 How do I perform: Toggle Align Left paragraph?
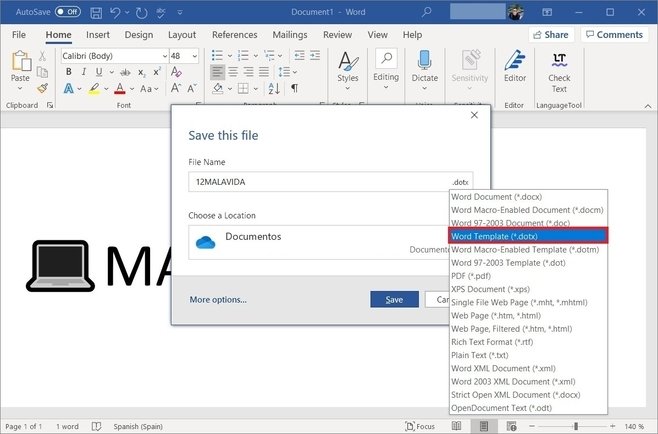pos(217,72)
